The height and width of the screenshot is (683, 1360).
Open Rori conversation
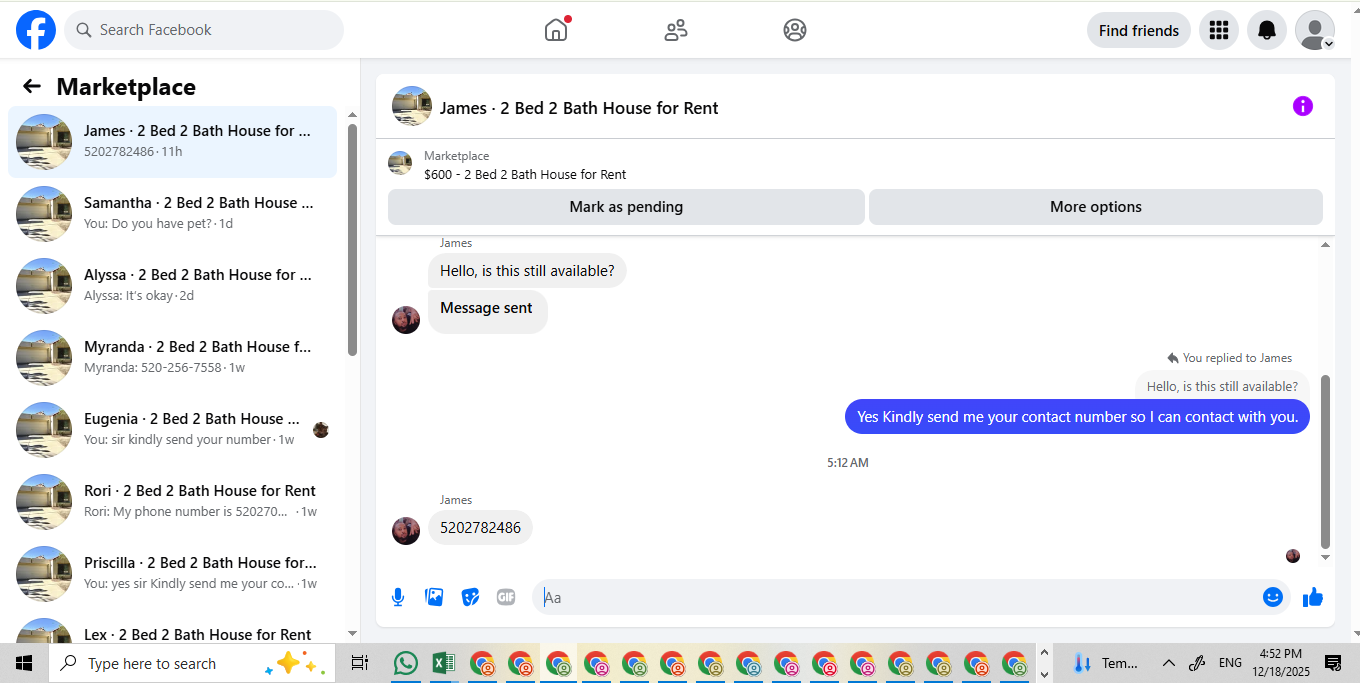[x=172, y=502]
